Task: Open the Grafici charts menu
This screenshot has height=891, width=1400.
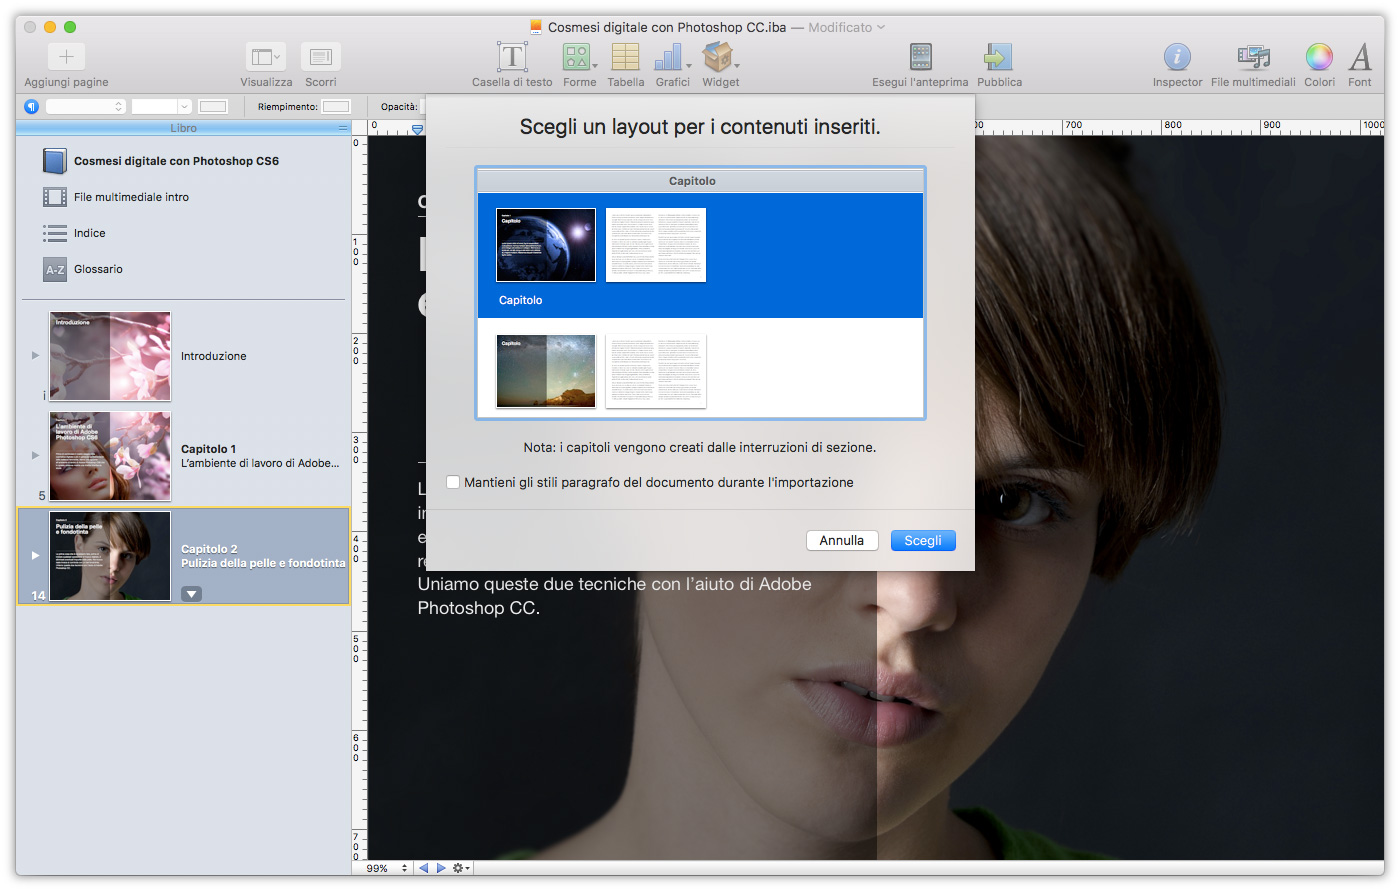Action: tap(671, 57)
